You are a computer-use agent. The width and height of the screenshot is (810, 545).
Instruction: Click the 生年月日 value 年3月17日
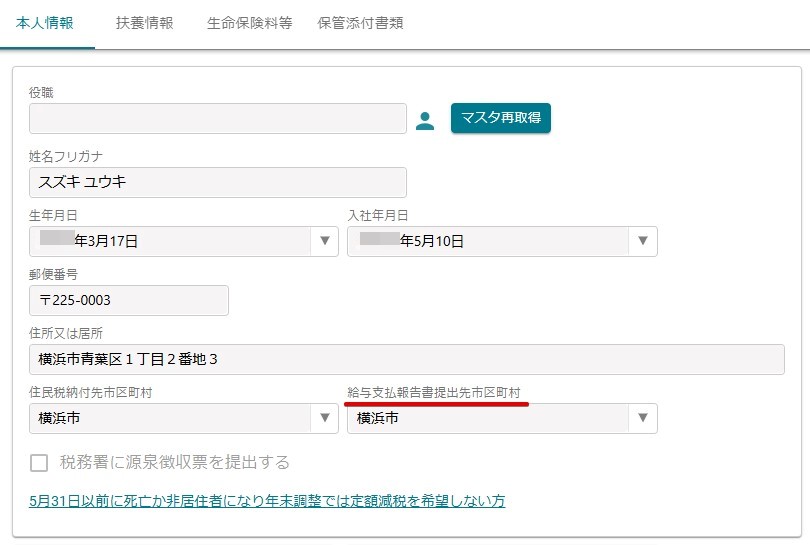[106, 241]
